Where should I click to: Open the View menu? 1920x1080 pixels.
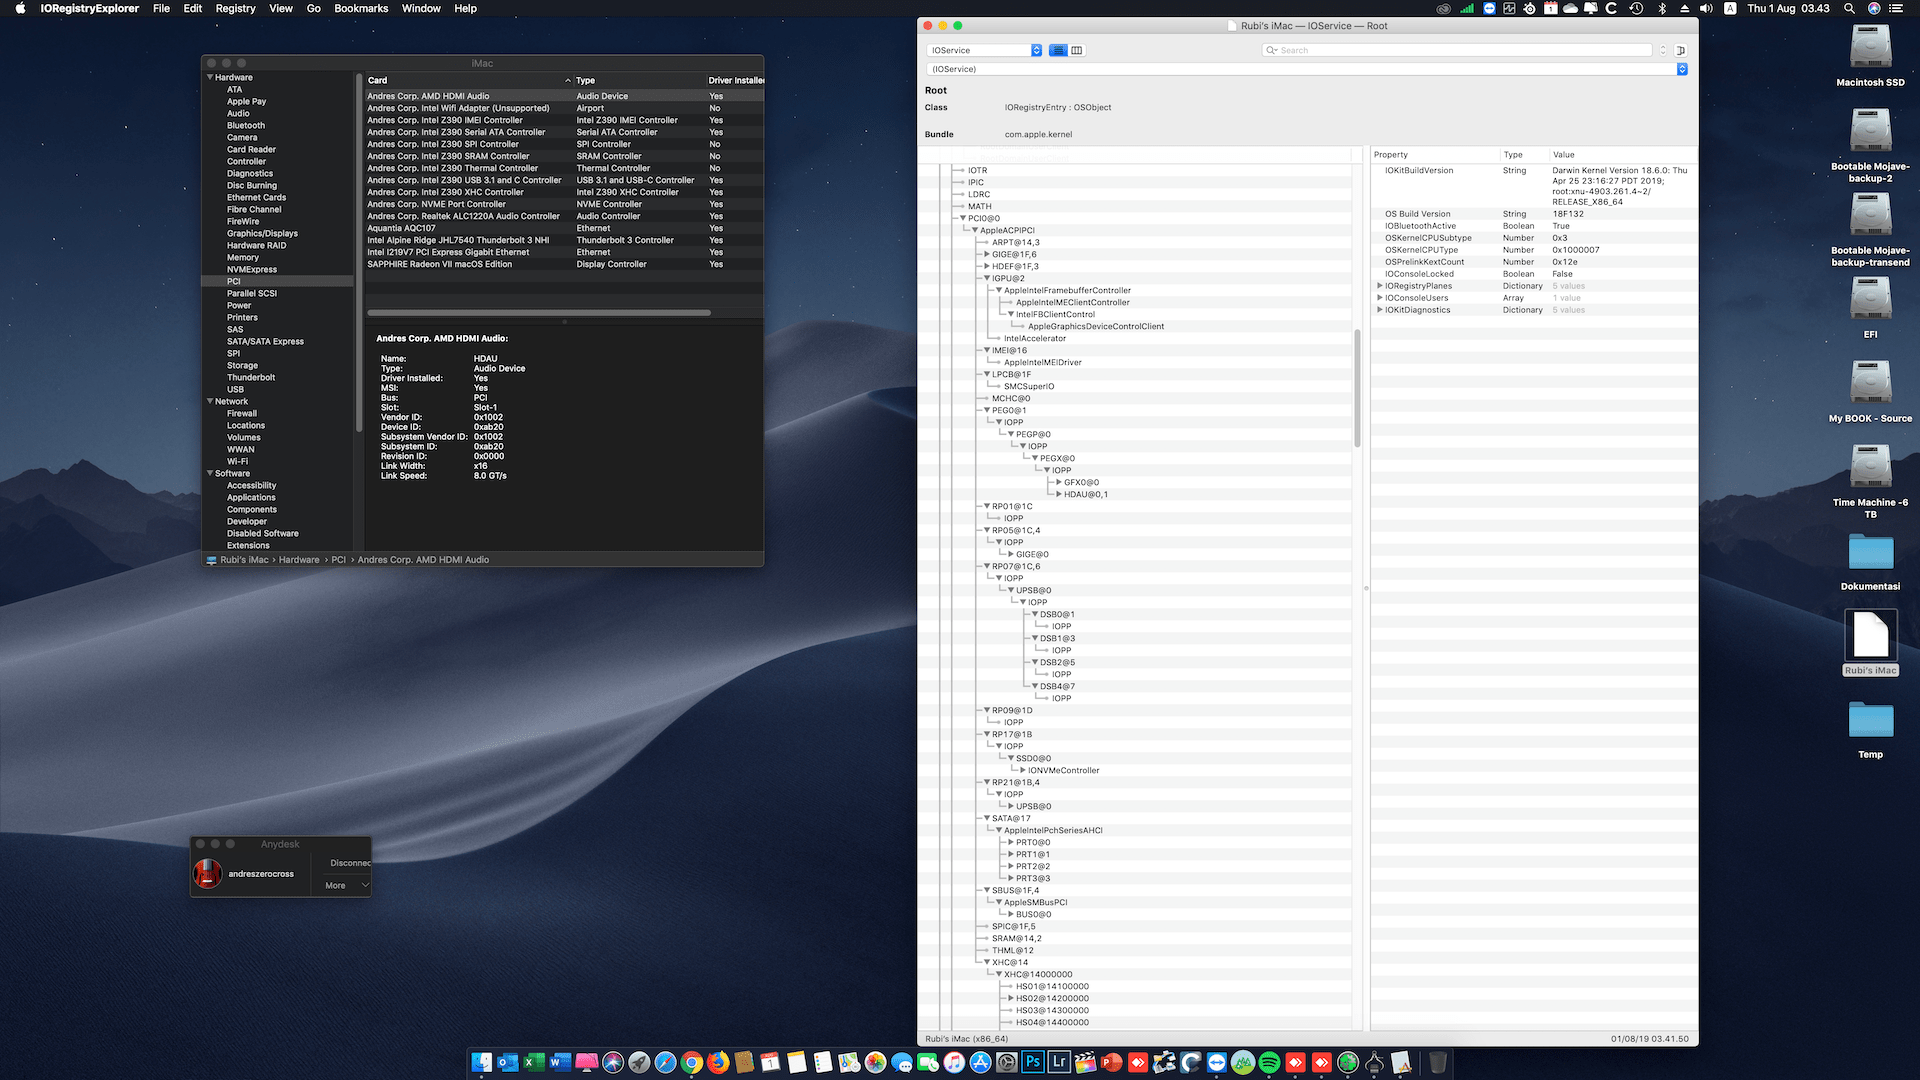tap(281, 8)
